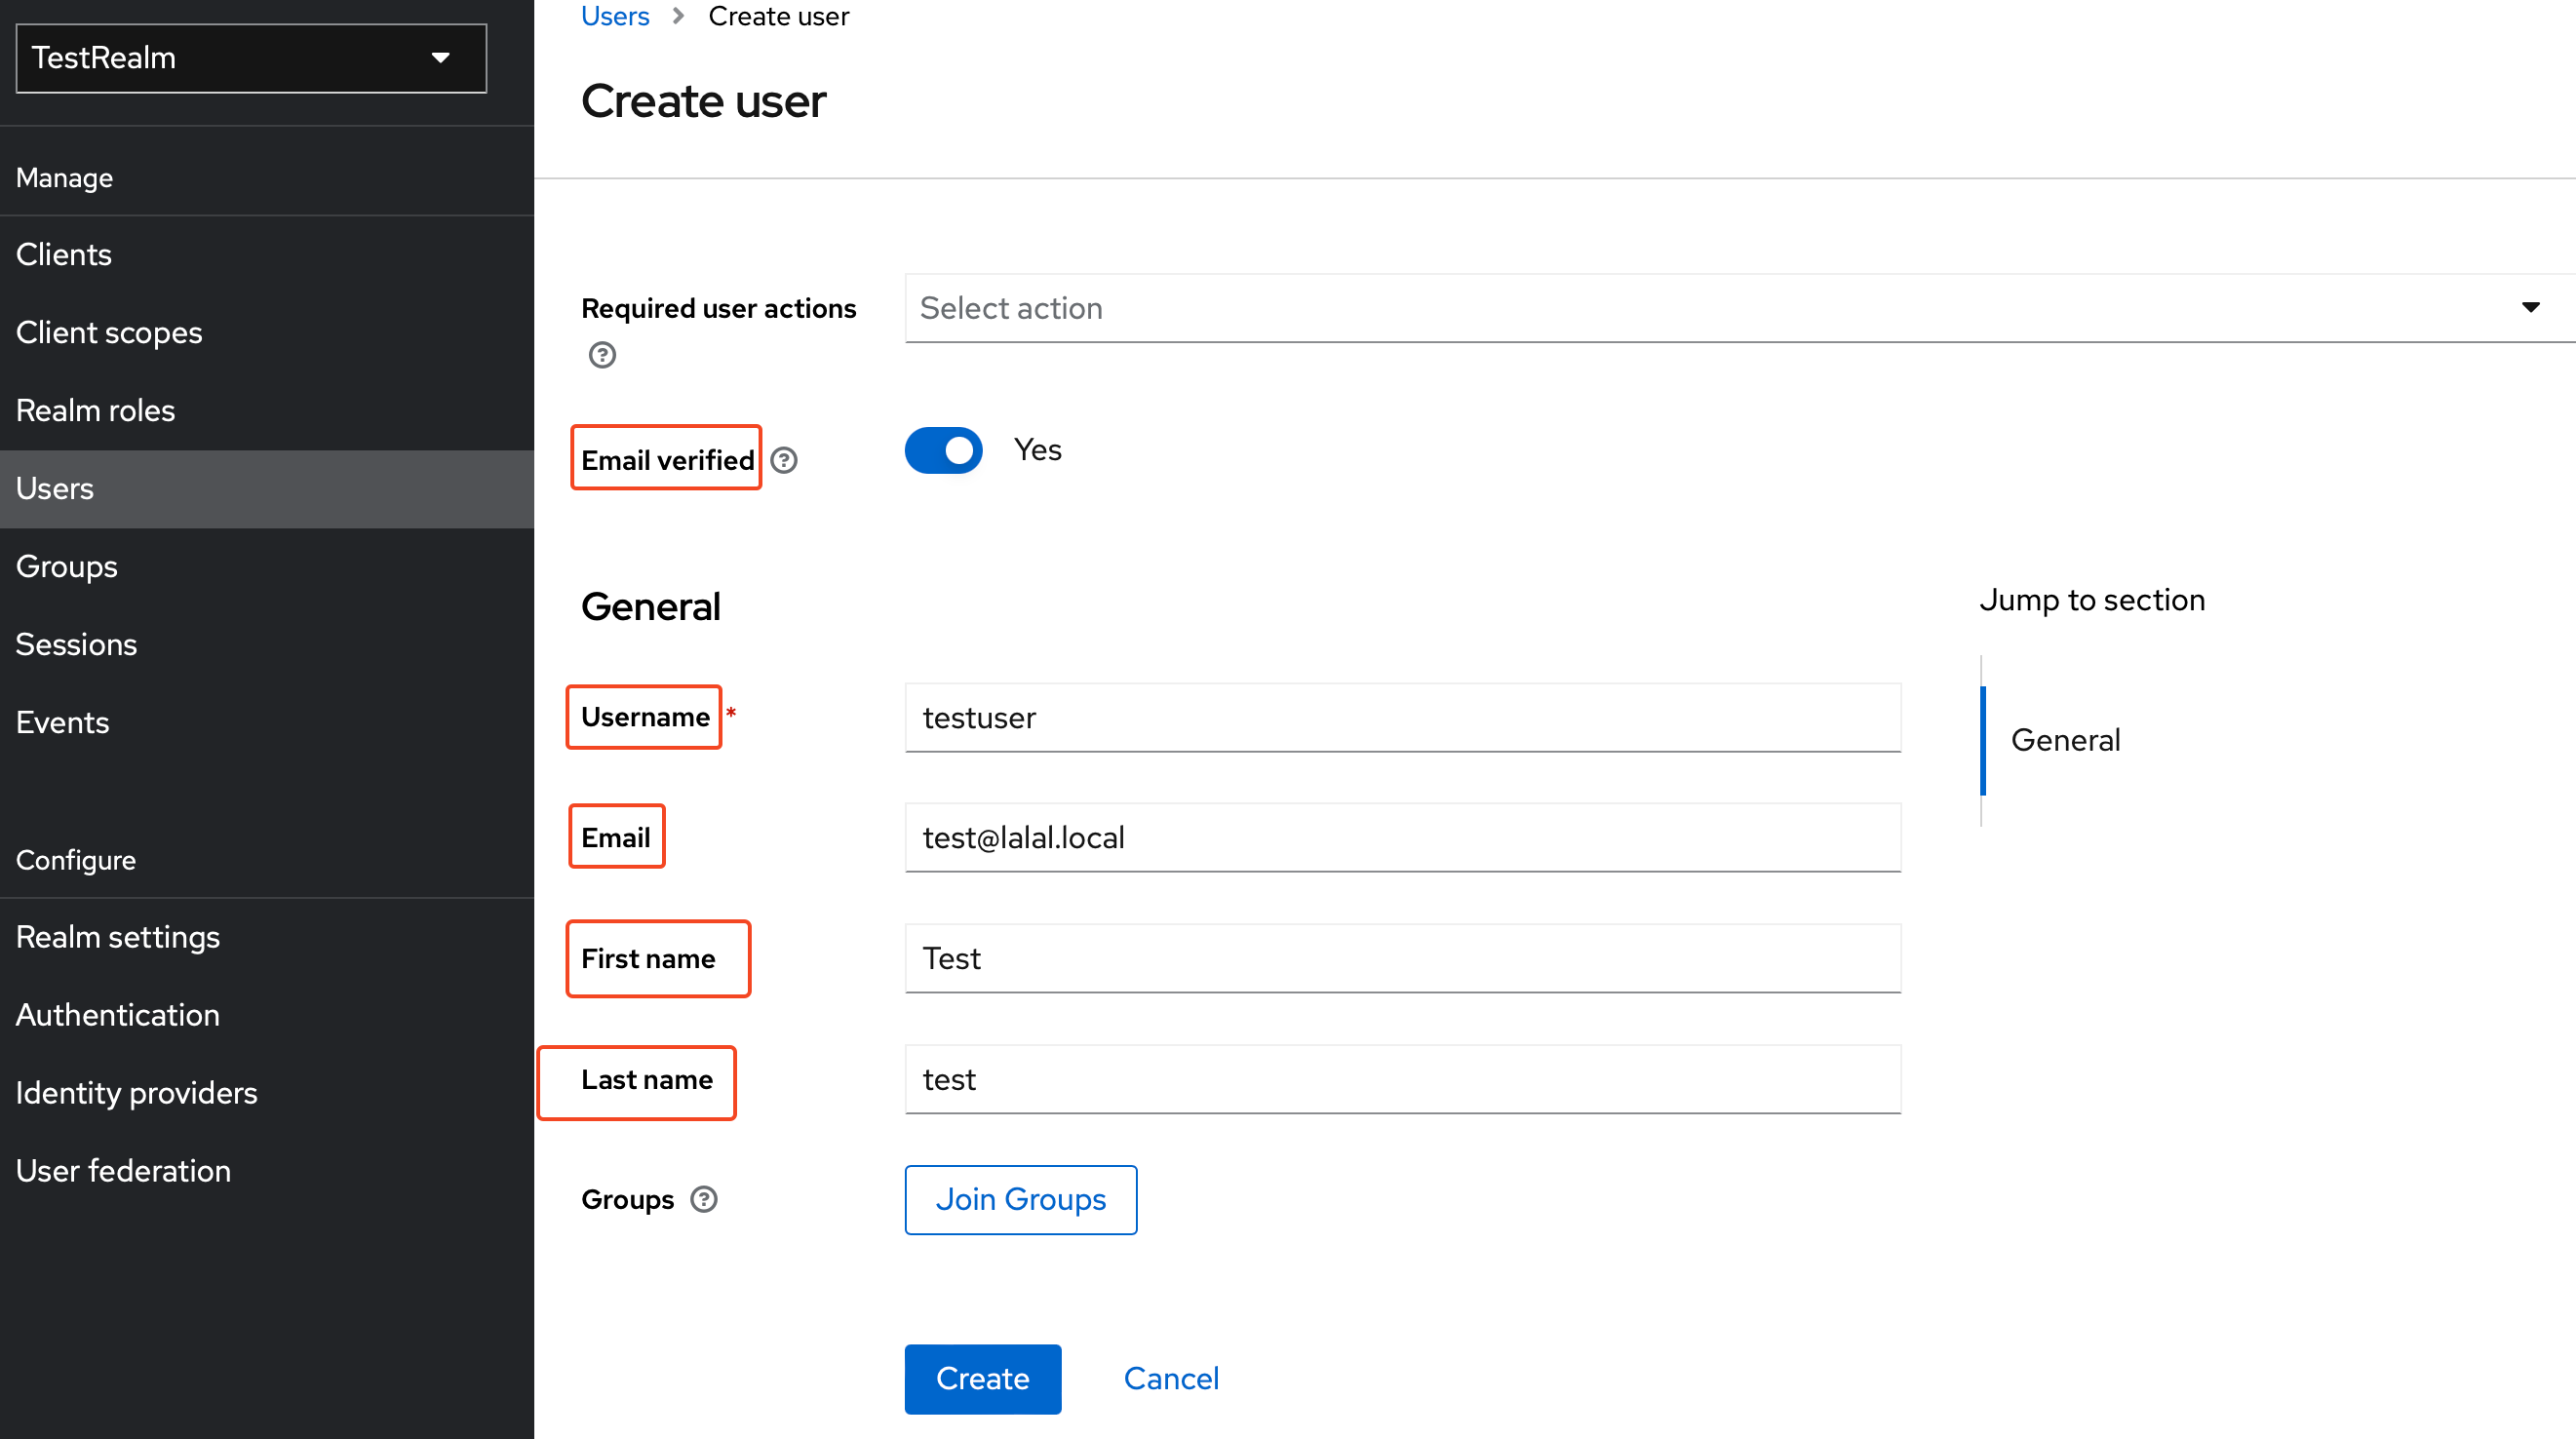Toggle the Email verified switch
The image size is (2576, 1439).
943,450
